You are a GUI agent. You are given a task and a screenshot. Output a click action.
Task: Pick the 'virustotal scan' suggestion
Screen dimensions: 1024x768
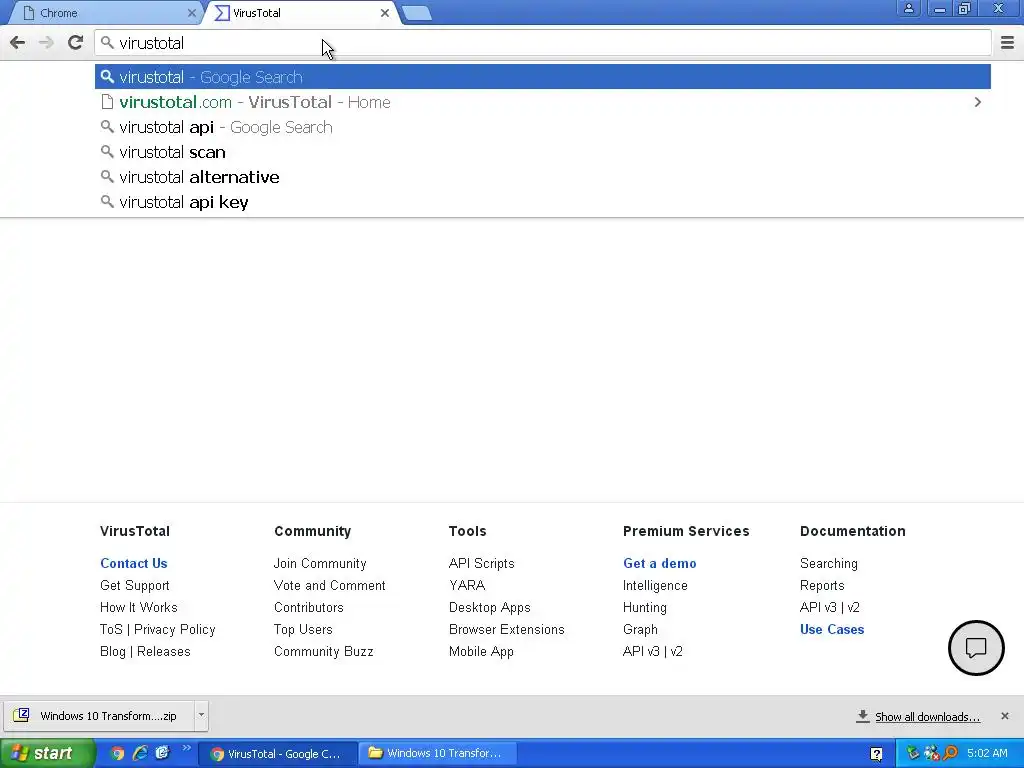click(543, 152)
